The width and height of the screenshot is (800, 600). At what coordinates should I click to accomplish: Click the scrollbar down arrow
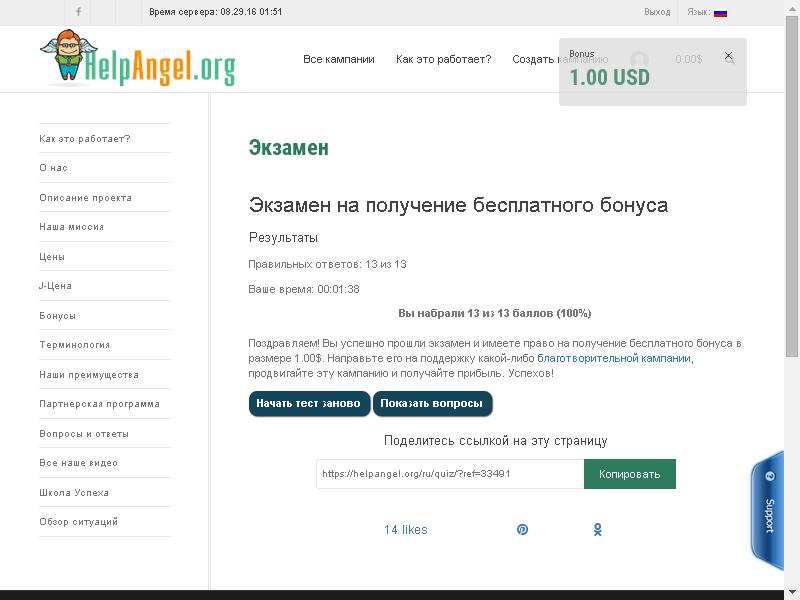click(x=792, y=593)
